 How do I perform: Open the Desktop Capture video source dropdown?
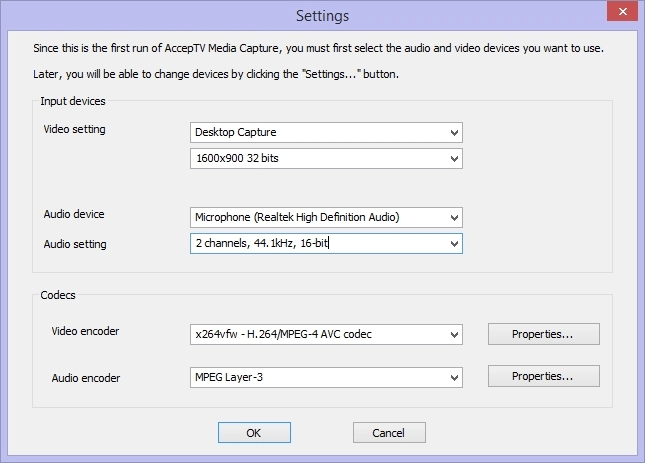point(326,132)
